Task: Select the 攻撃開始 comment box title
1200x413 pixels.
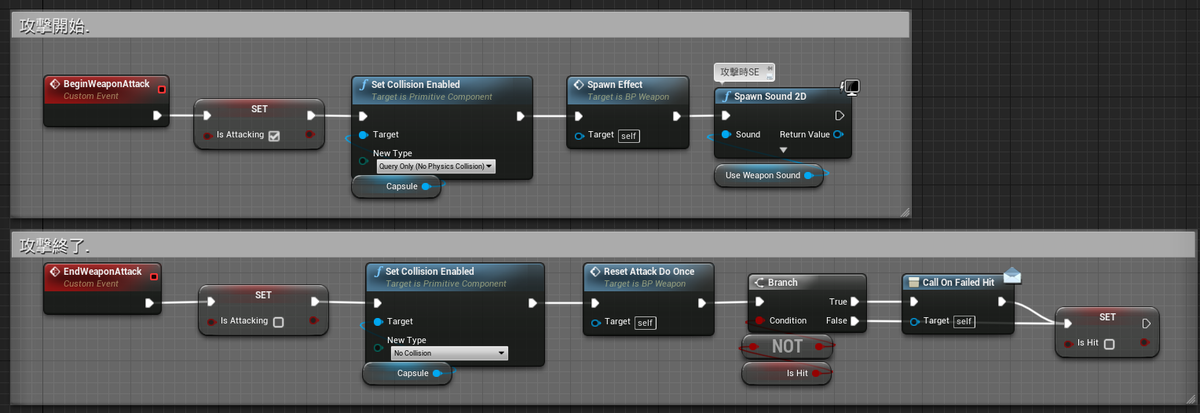Action: click(55, 27)
